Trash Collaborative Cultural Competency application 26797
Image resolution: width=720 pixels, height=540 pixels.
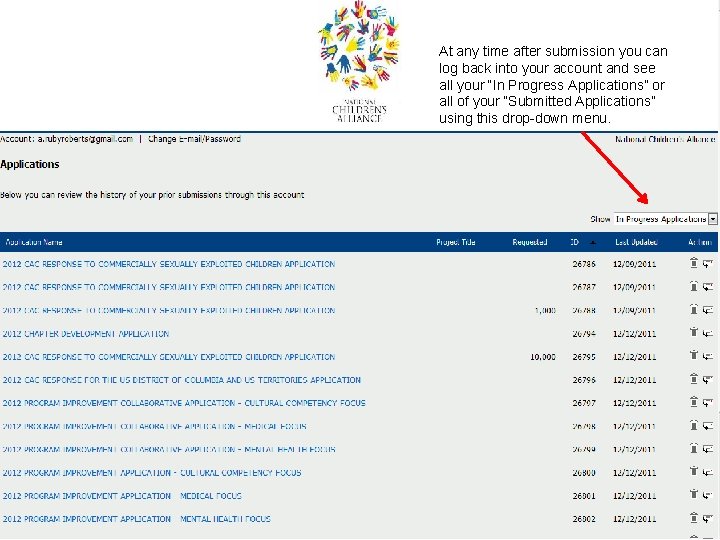pyautogui.click(x=693, y=402)
